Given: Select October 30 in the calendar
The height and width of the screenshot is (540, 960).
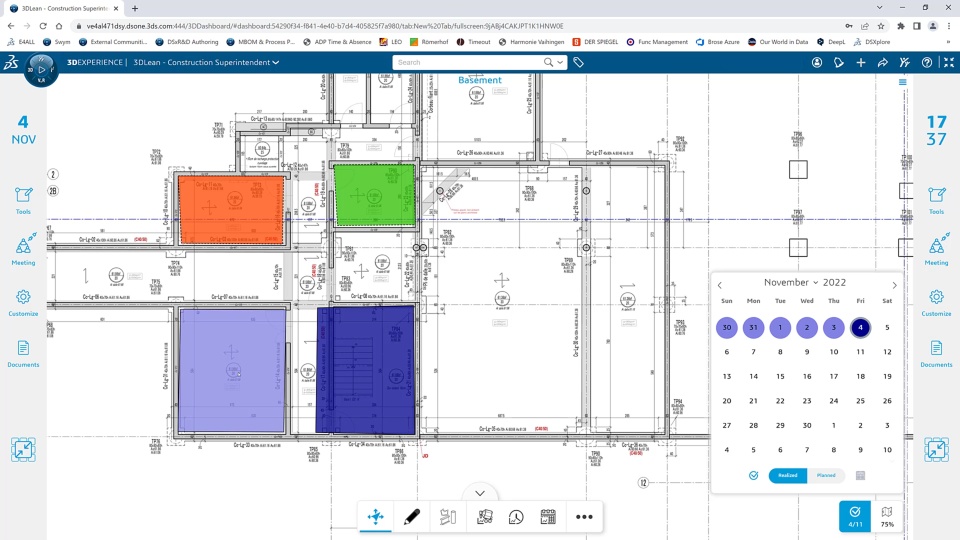Looking at the screenshot, I should coord(727,328).
